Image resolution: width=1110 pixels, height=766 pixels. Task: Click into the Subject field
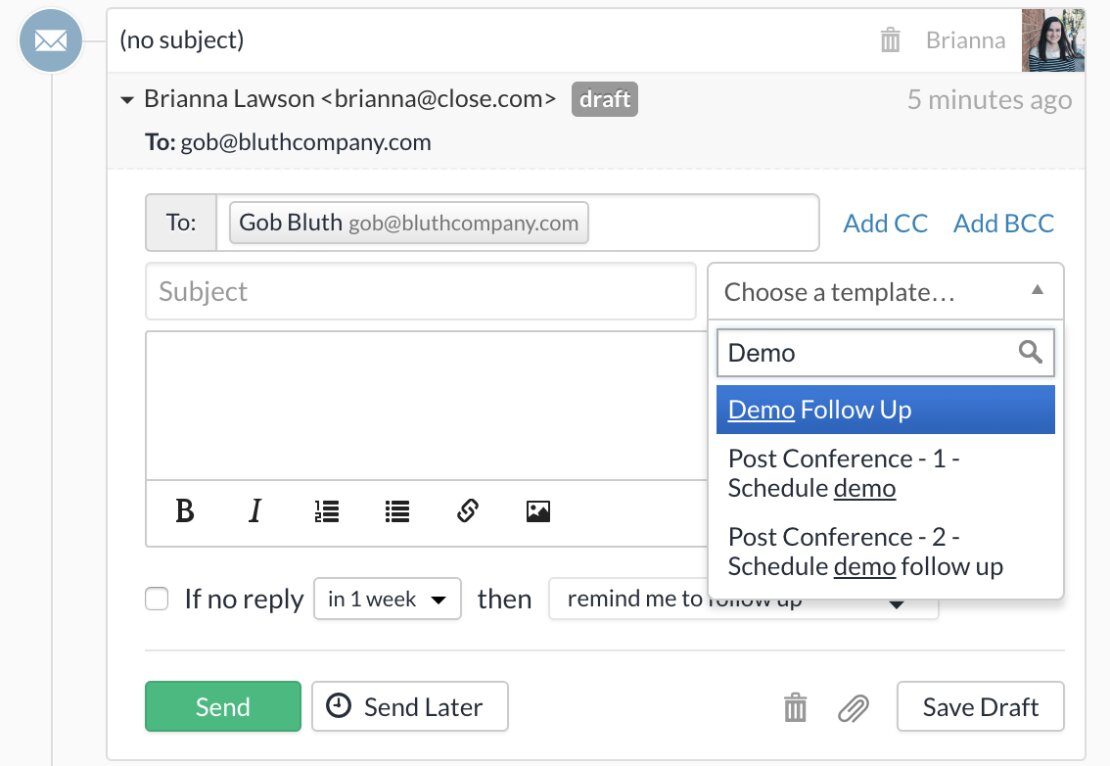[420, 292]
